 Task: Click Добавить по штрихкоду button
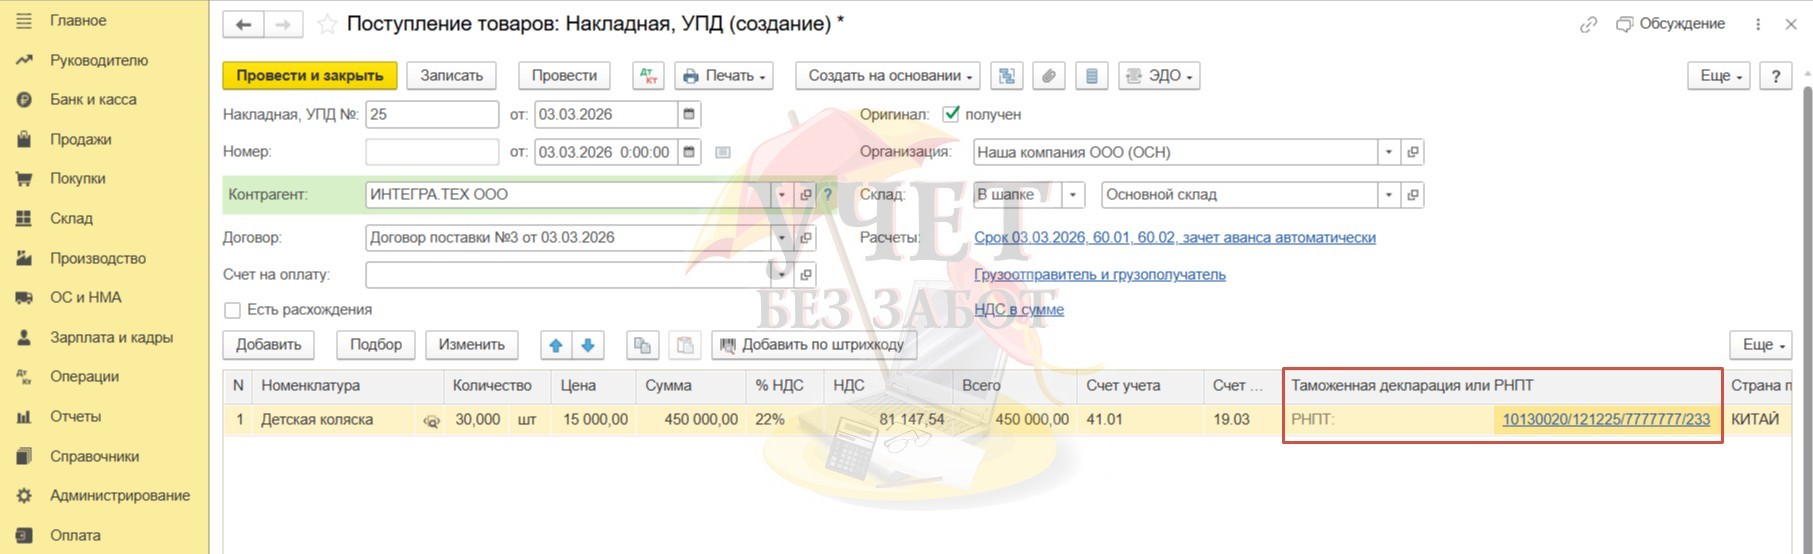tap(813, 345)
